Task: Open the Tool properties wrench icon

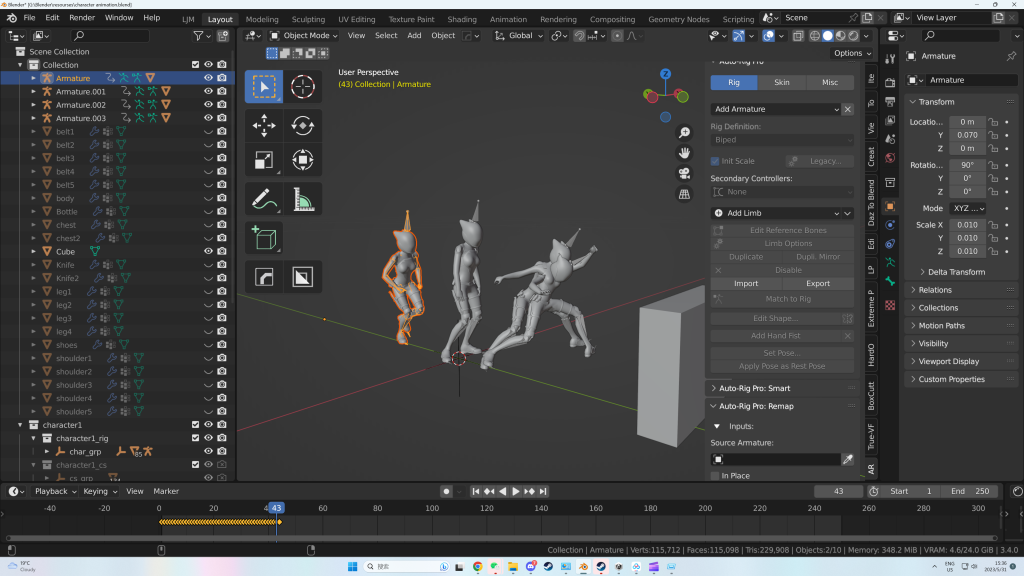Action: pyautogui.click(x=890, y=59)
